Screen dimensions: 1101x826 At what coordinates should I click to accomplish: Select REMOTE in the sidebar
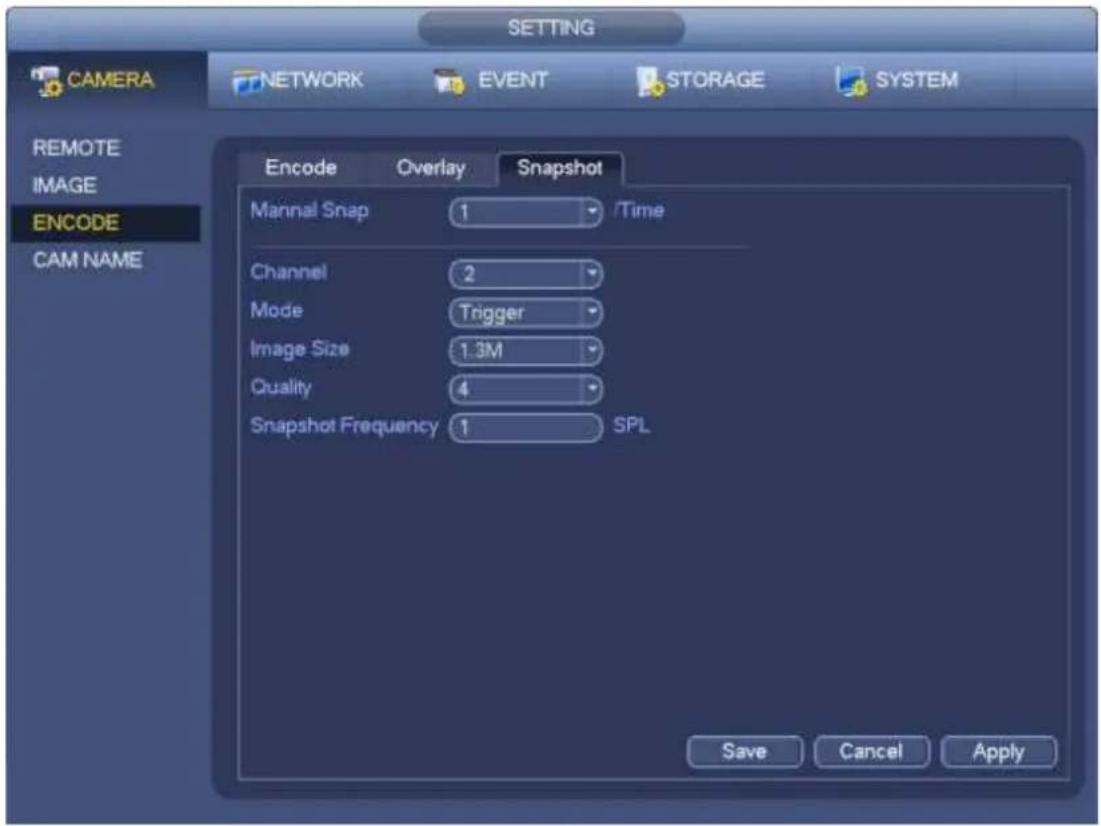[76, 148]
